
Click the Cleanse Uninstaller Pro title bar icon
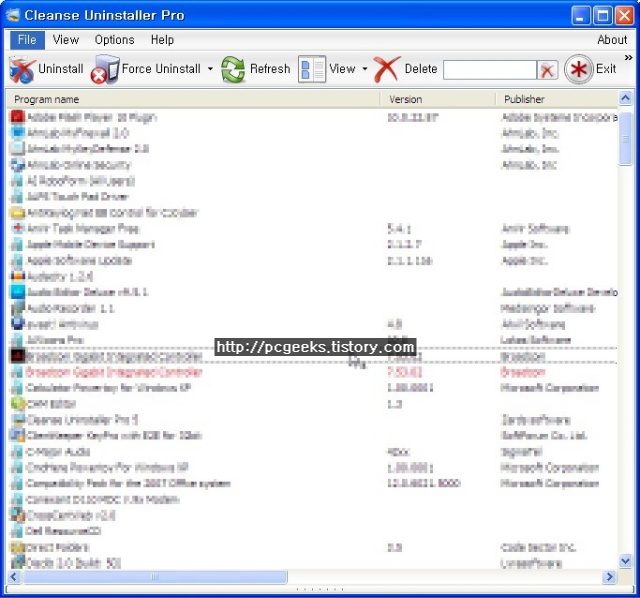tap(12, 15)
